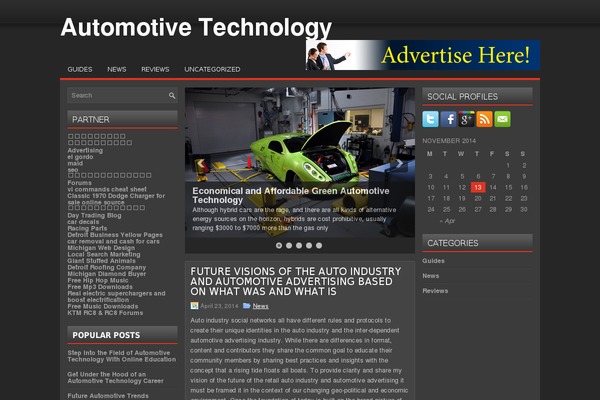Open the Google Plus social profile icon

coord(466,119)
